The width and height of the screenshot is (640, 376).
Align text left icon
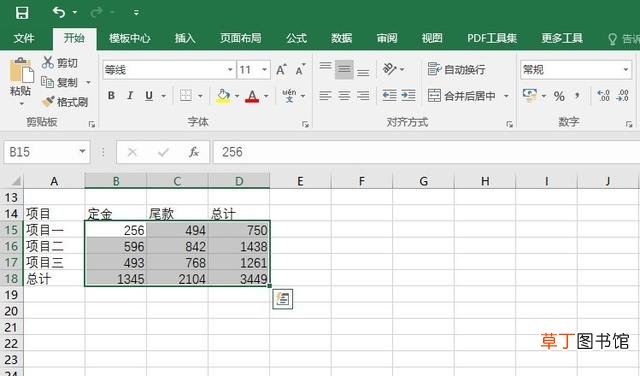[x=325, y=96]
